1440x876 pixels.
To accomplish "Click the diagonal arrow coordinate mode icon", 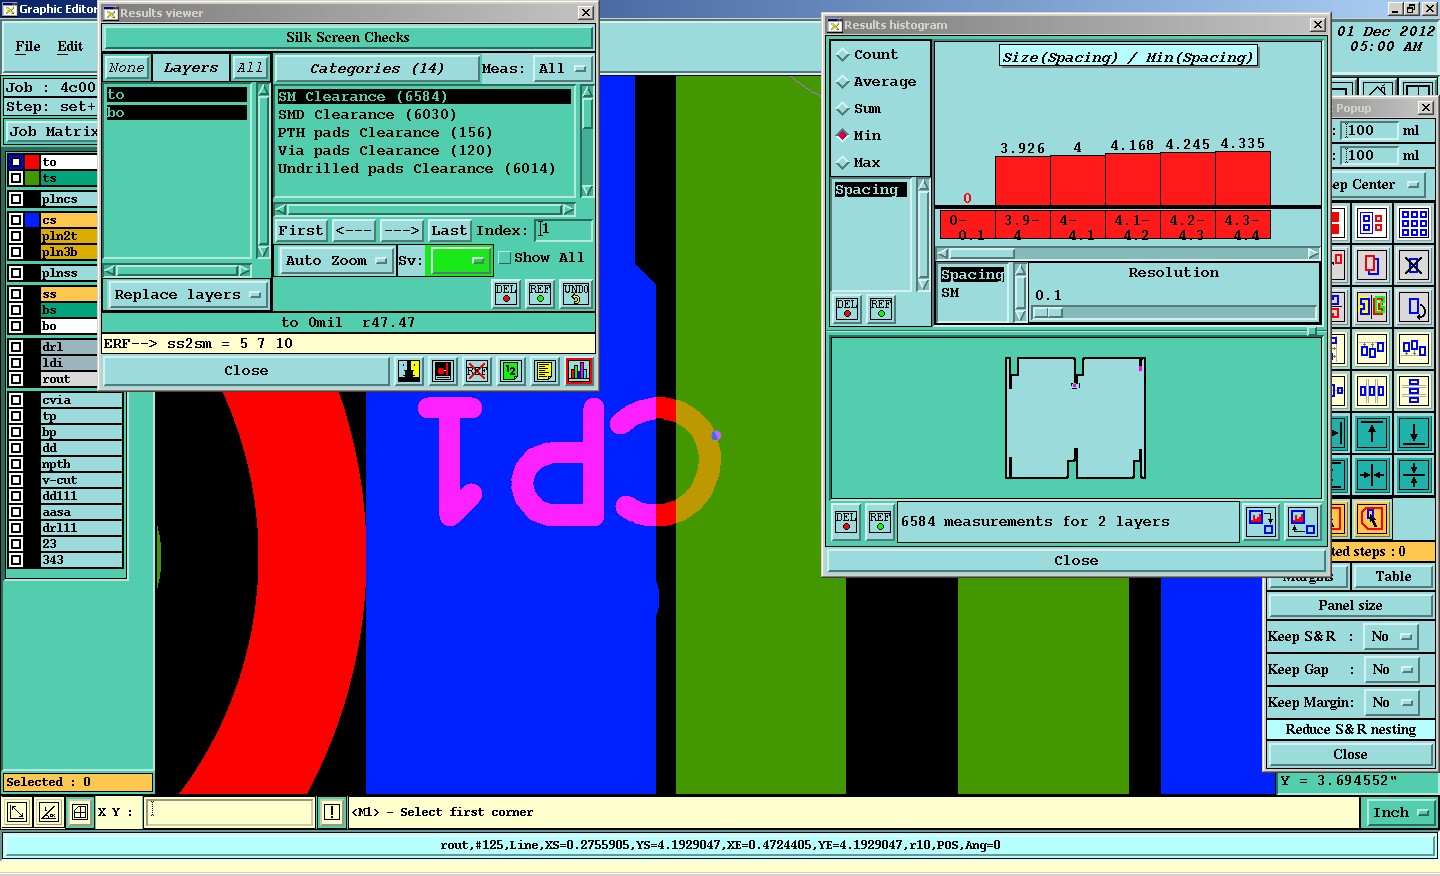I will click(x=17, y=812).
